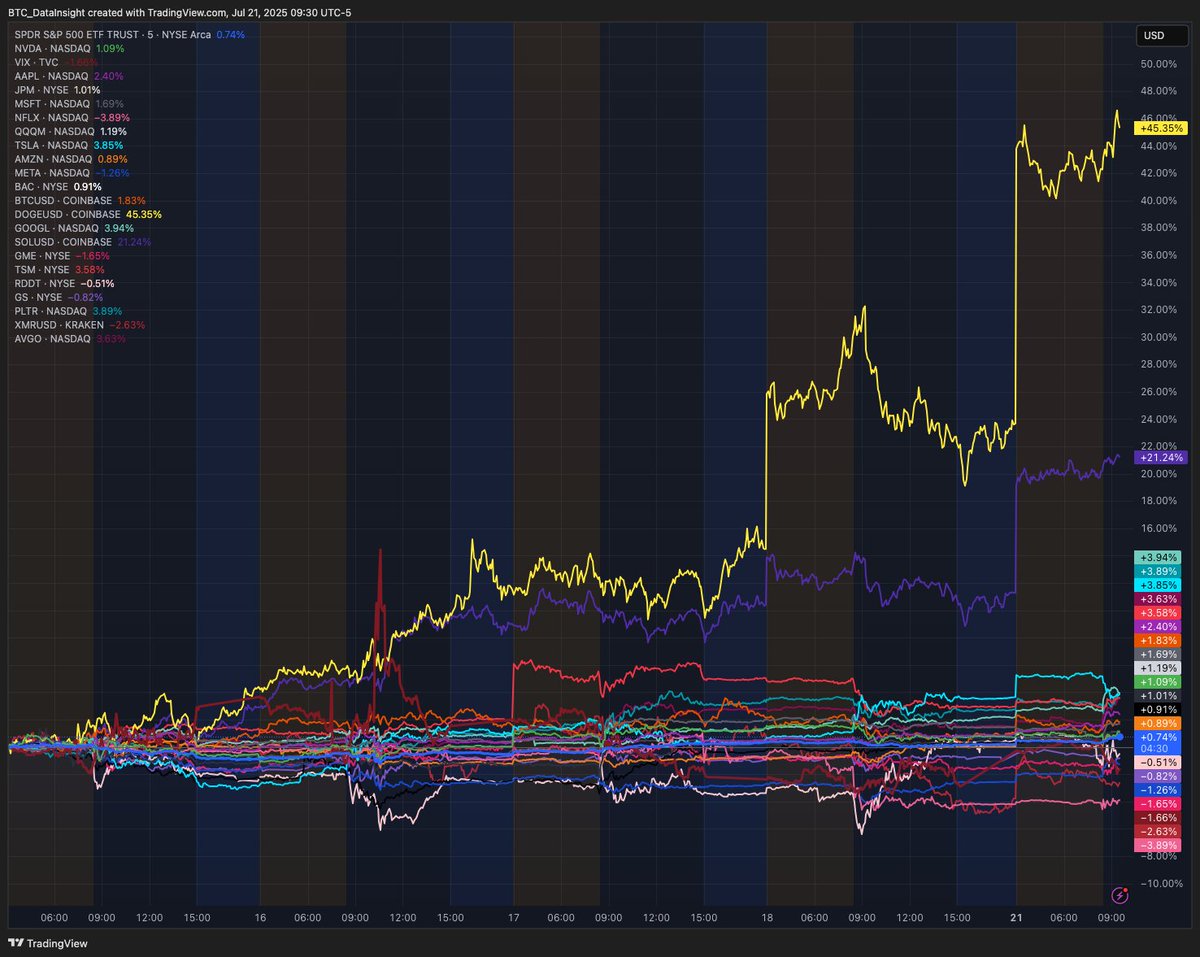Image resolution: width=1200 pixels, height=957 pixels.
Task: Click the date label 18 on the time axis
Action: 766,917
